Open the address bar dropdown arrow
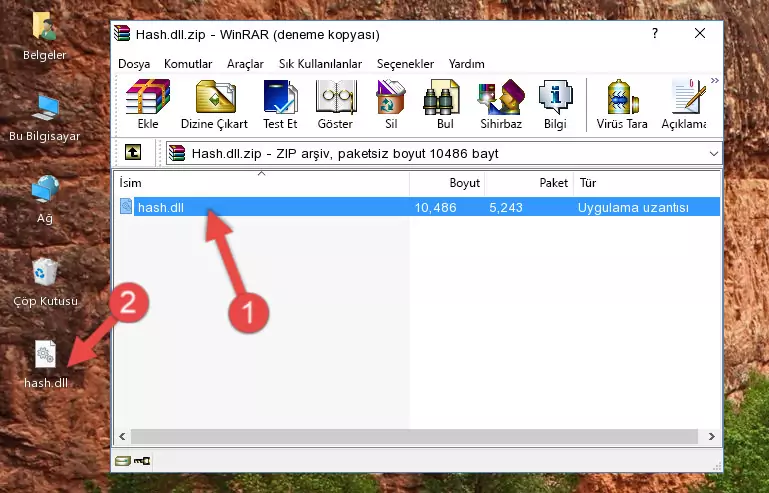Image resolution: width=769 pixels, height=493 pixels. point(714,154)
